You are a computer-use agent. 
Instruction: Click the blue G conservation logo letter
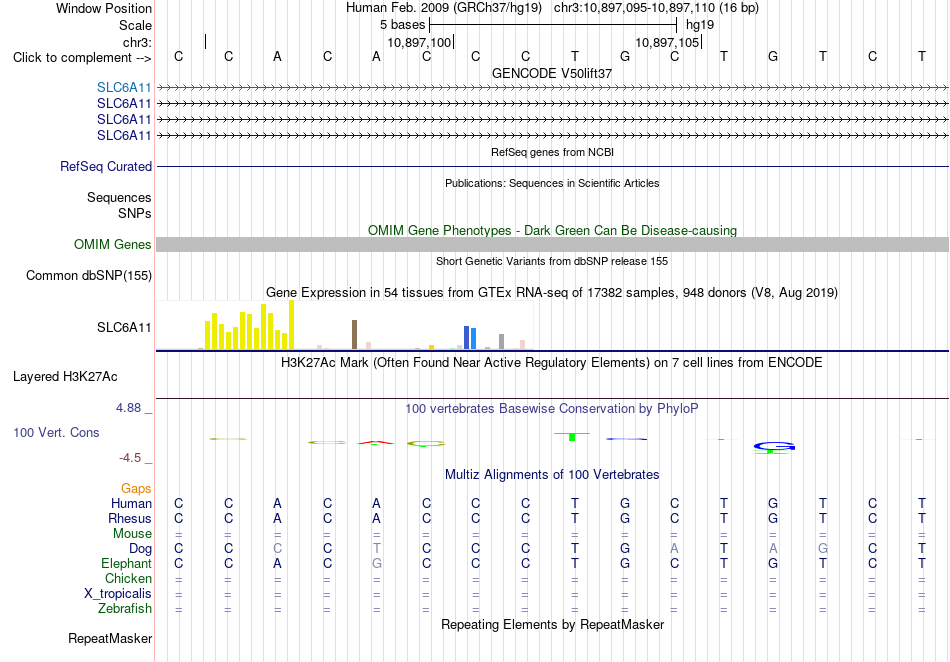pyautogui.click(x=774, y=446)
